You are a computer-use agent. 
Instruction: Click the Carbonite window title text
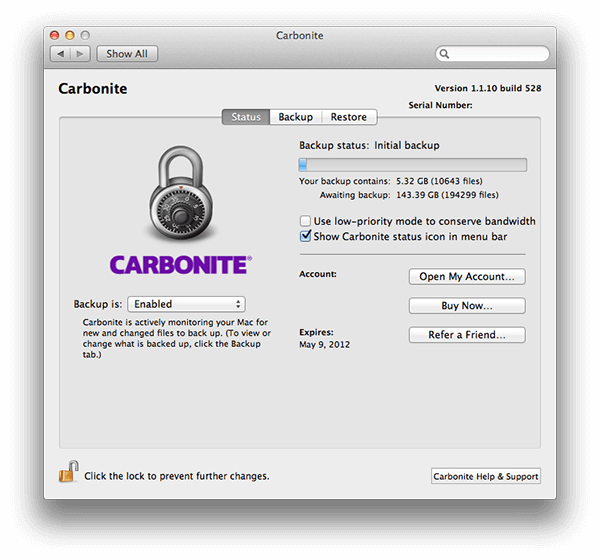pyautogui.click(x=300, y=36)
